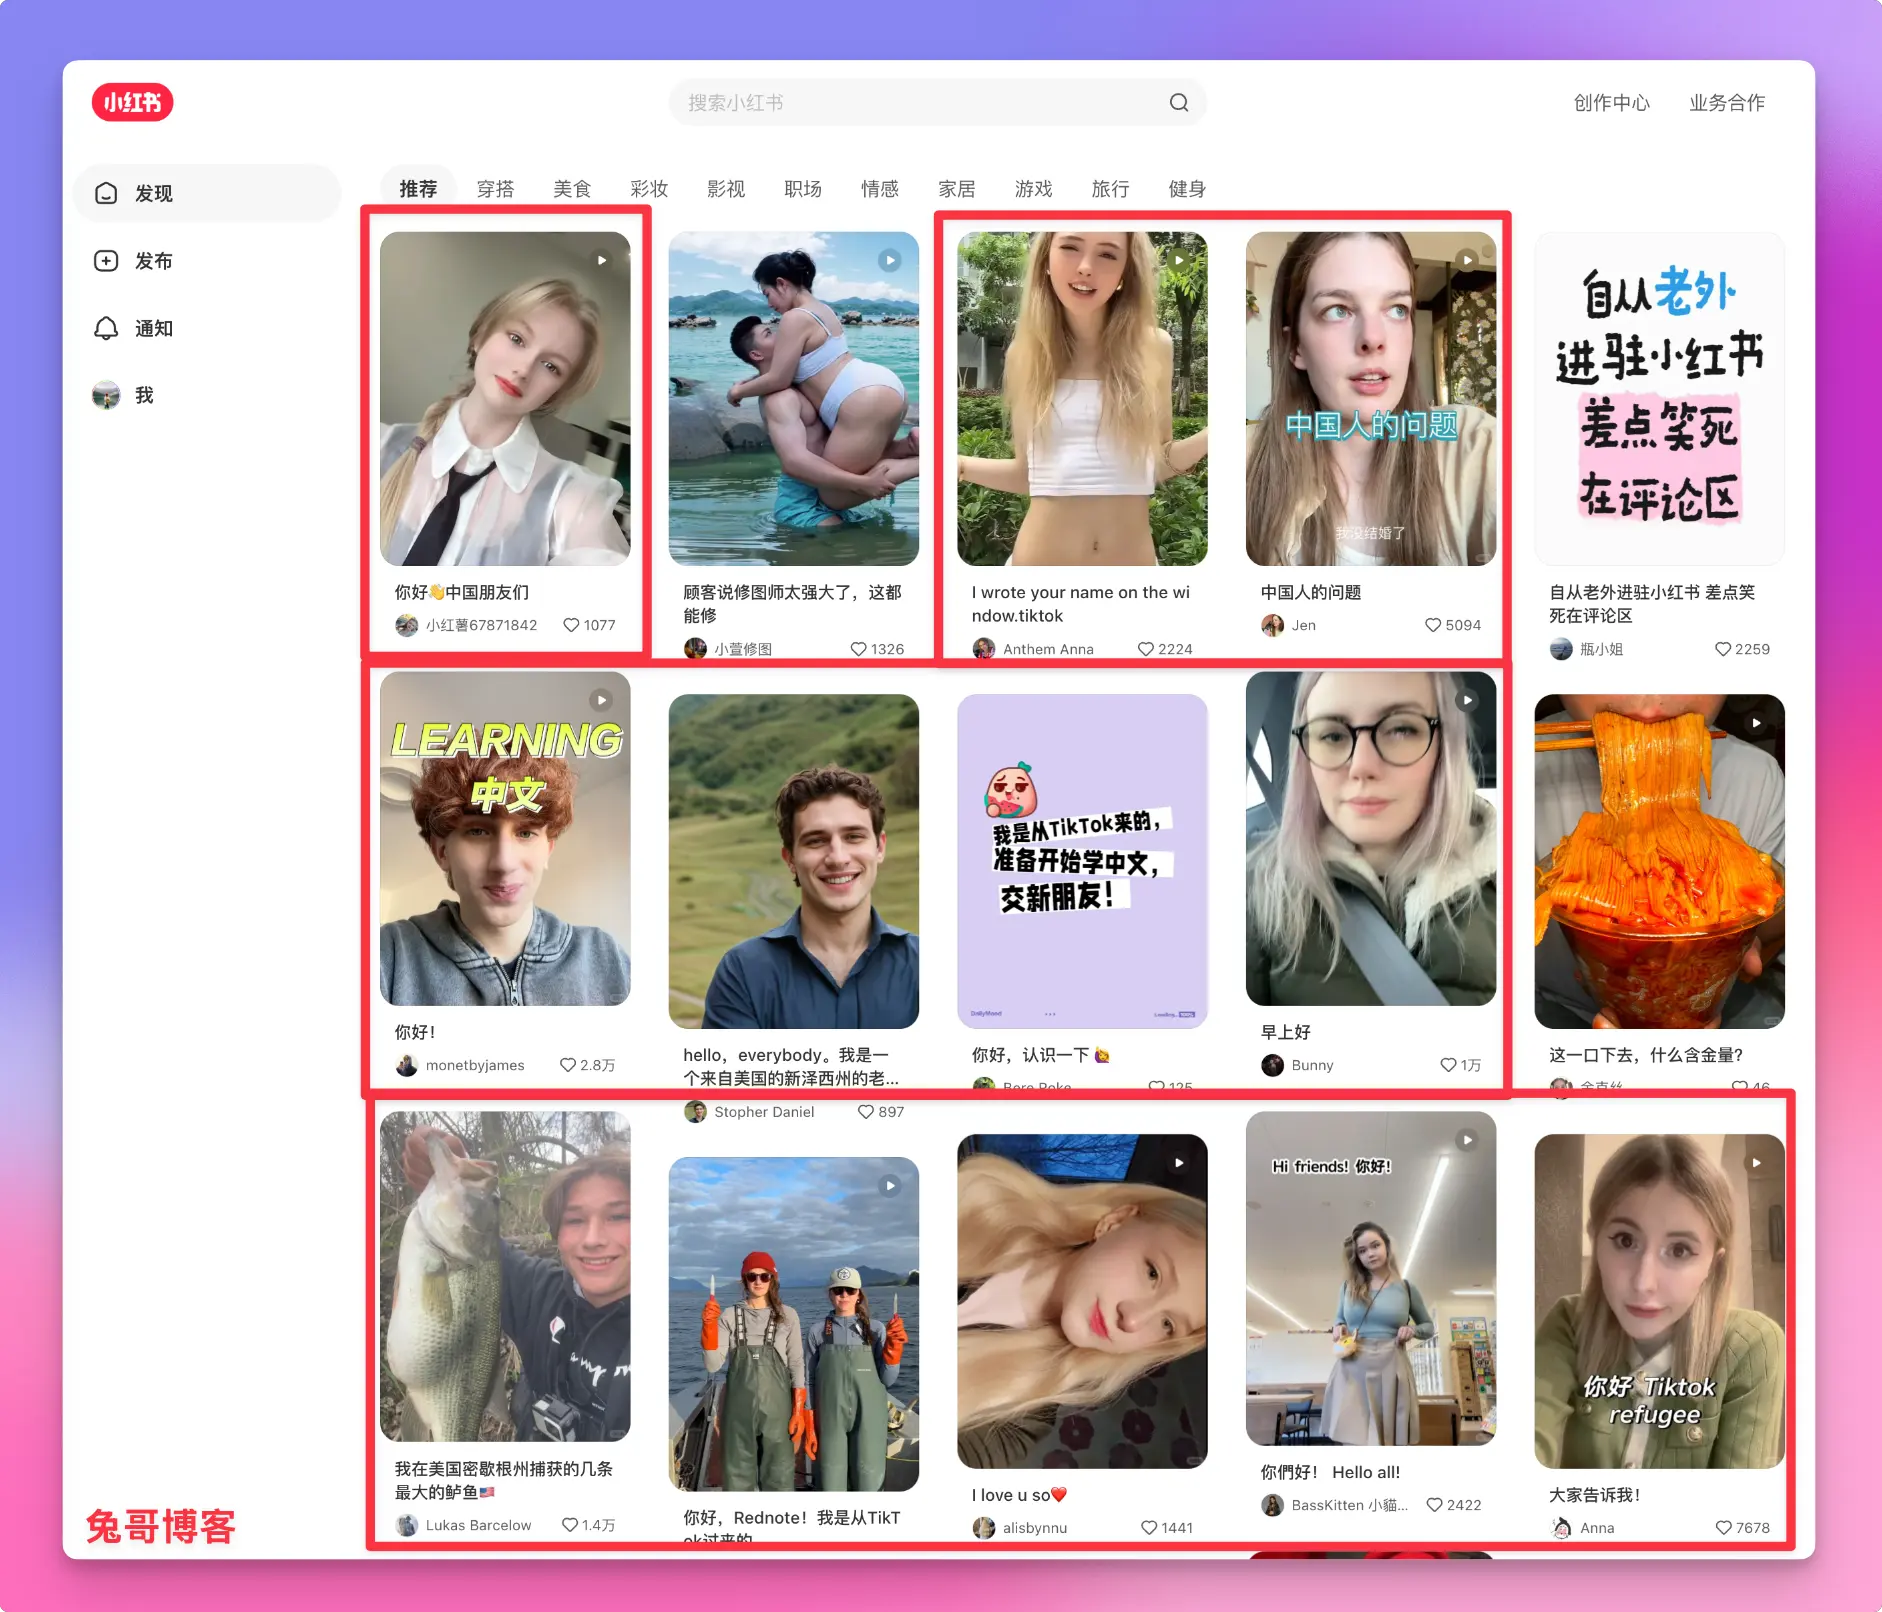This screenshot has width=1882, height=1612.
Task: Click the 小红书 logo
Action: [132, 102]
